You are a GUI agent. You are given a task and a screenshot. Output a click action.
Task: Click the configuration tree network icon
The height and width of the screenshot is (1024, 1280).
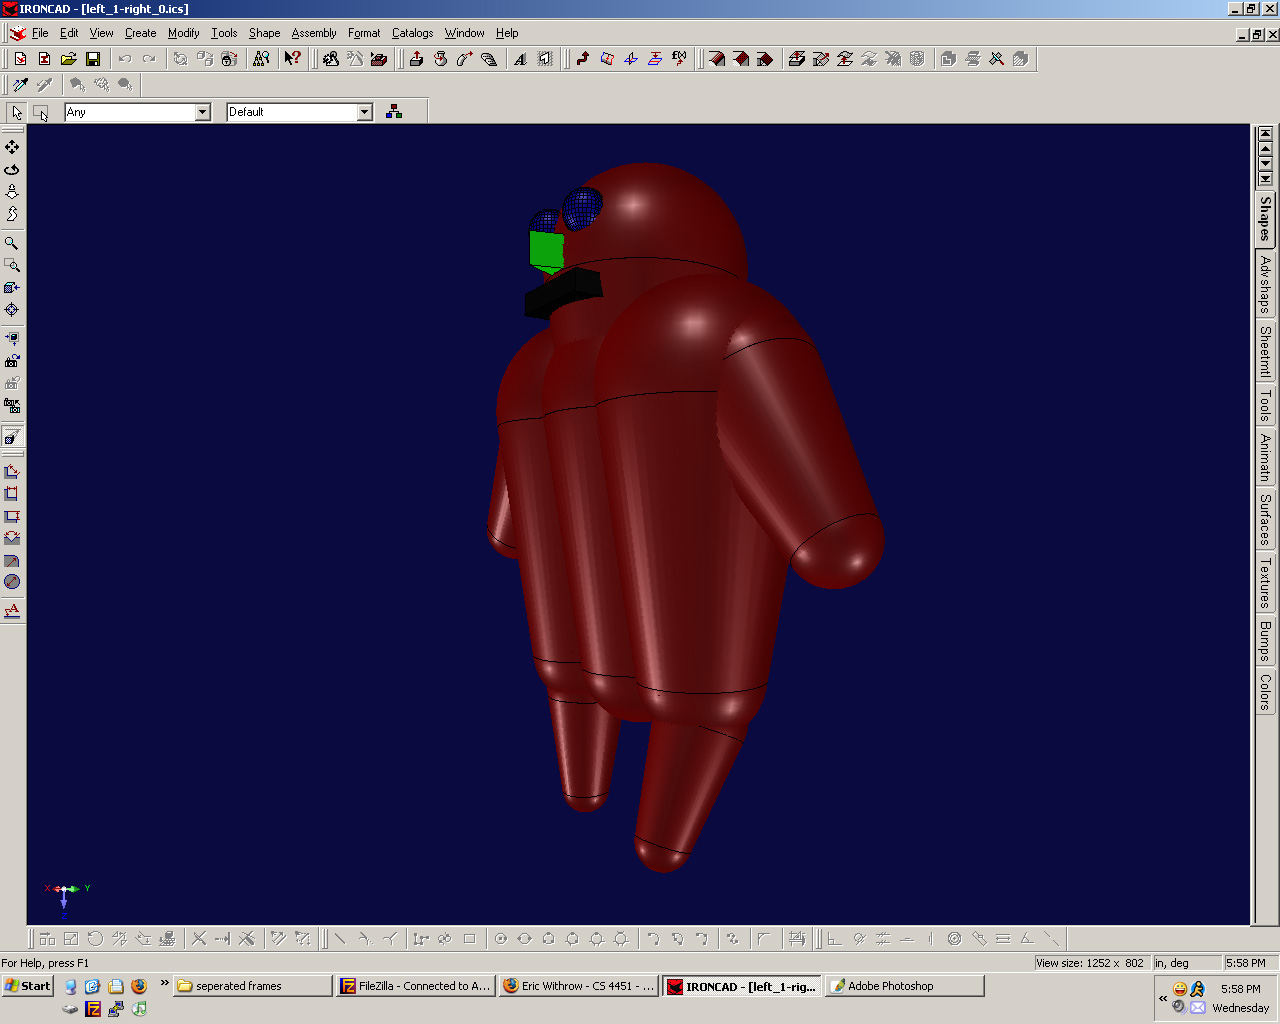coord(394,112)
